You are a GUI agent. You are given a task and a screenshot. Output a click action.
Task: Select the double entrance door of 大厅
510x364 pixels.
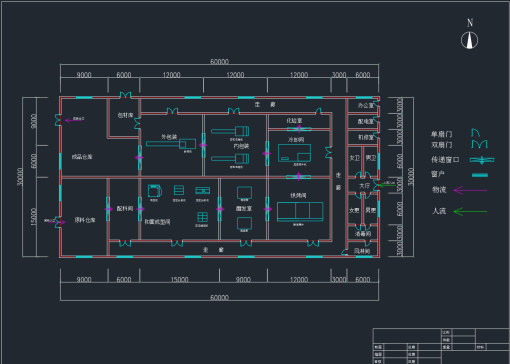tap(376, 185)
